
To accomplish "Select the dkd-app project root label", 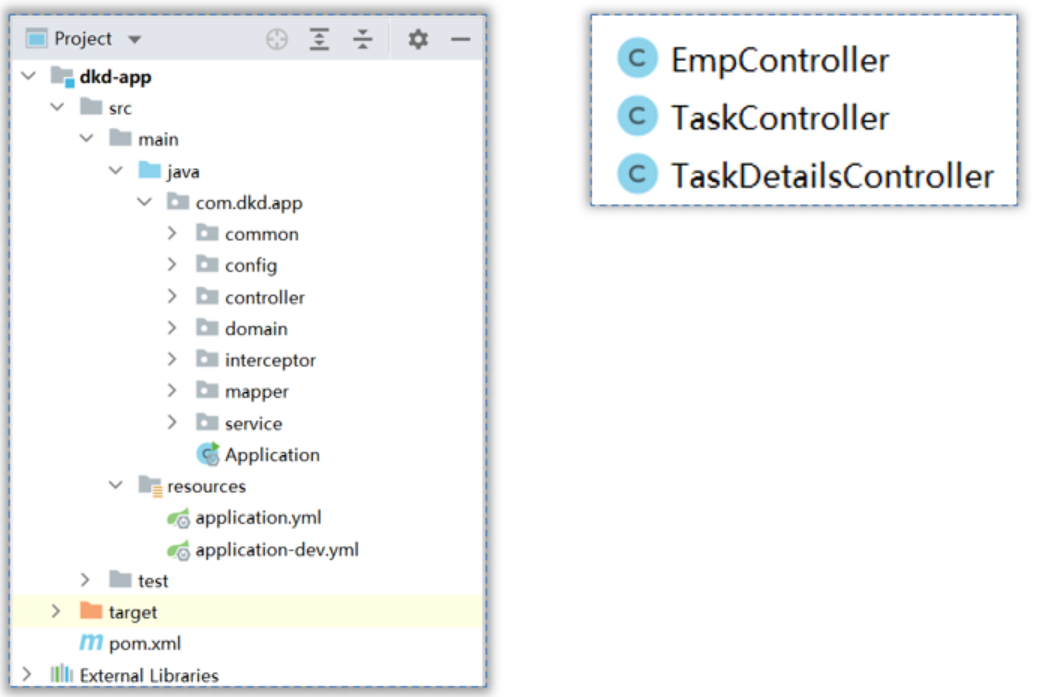I will pos(115,77).
